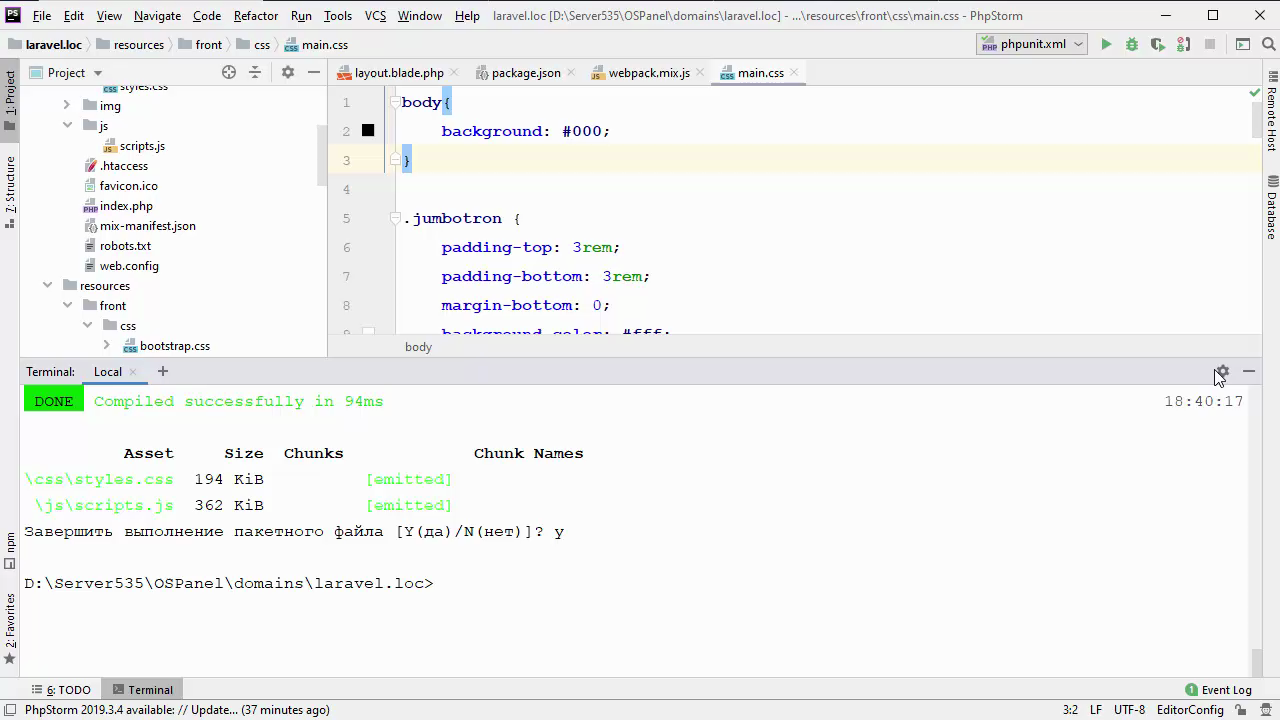The width and height of the screenshot is (1280, 720).
Task: Click the lock read-only icon in status bar
Action: 1243,710
